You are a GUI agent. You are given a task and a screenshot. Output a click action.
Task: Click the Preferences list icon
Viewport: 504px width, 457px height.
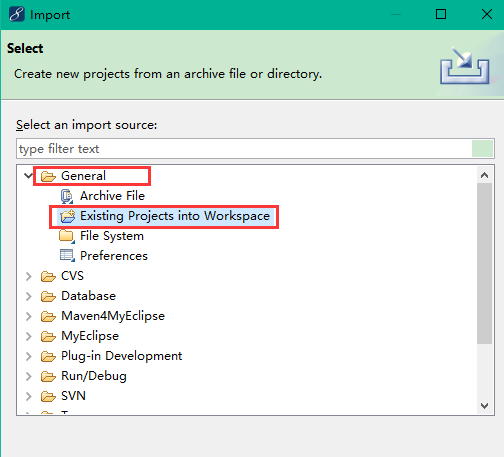tap(67, 256)
